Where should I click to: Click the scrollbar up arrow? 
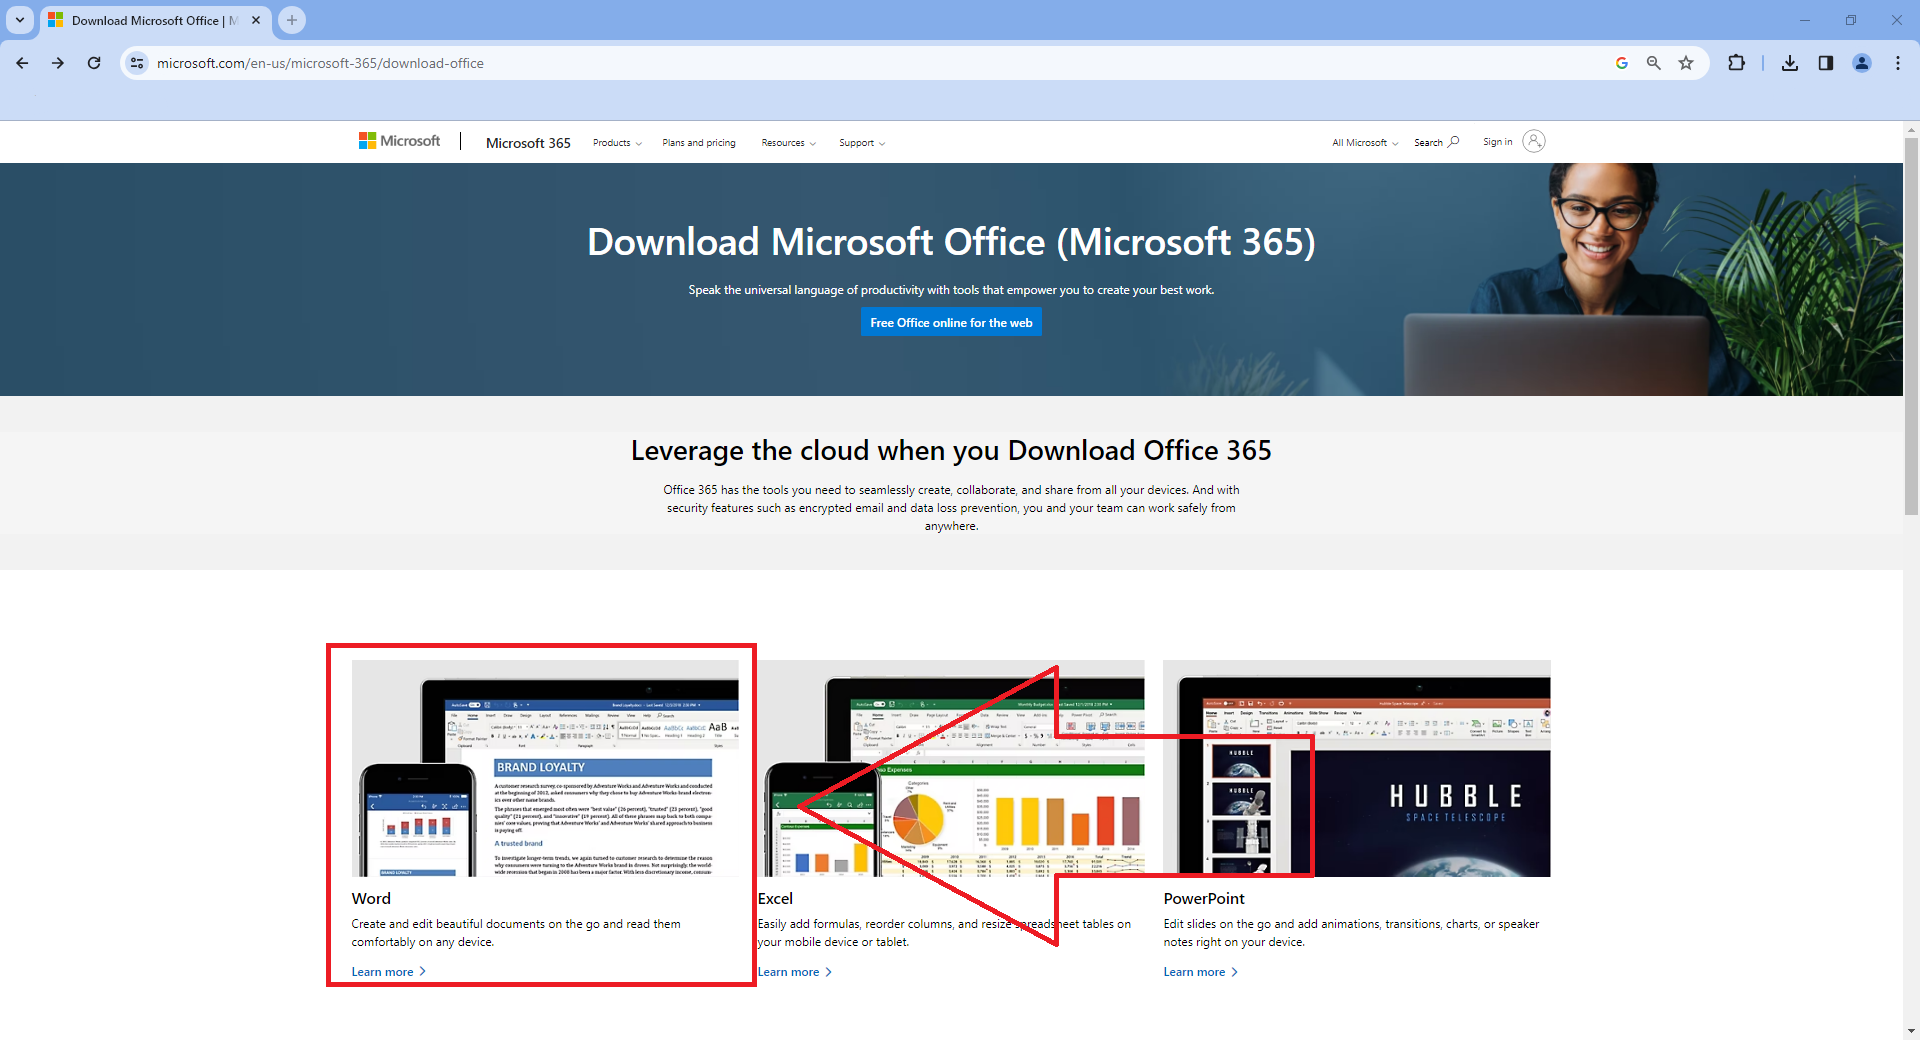pos(1911,130)
